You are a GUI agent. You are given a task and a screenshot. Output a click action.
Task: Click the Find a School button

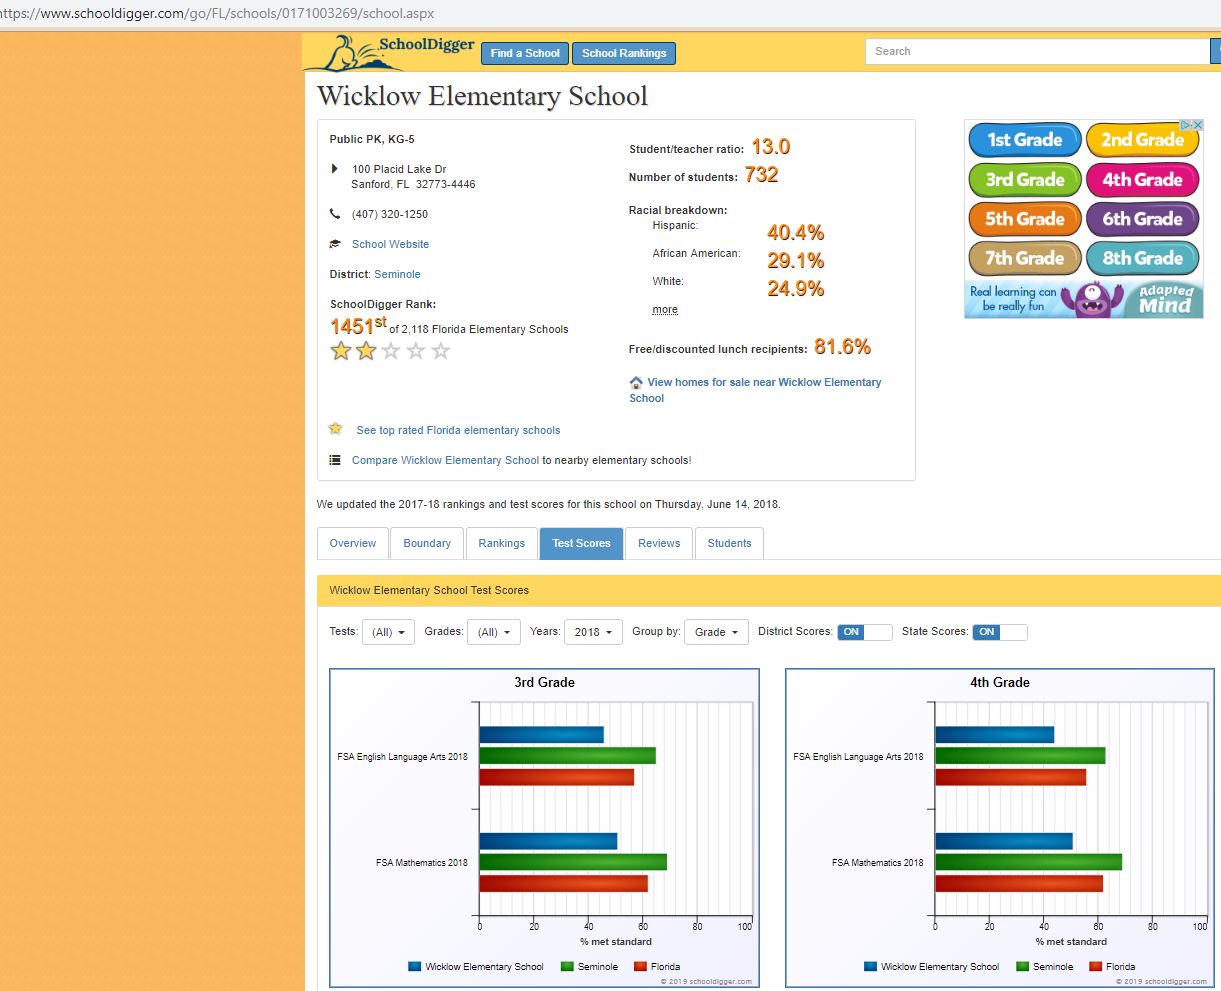pyautogui.click(x=525, y=53)
